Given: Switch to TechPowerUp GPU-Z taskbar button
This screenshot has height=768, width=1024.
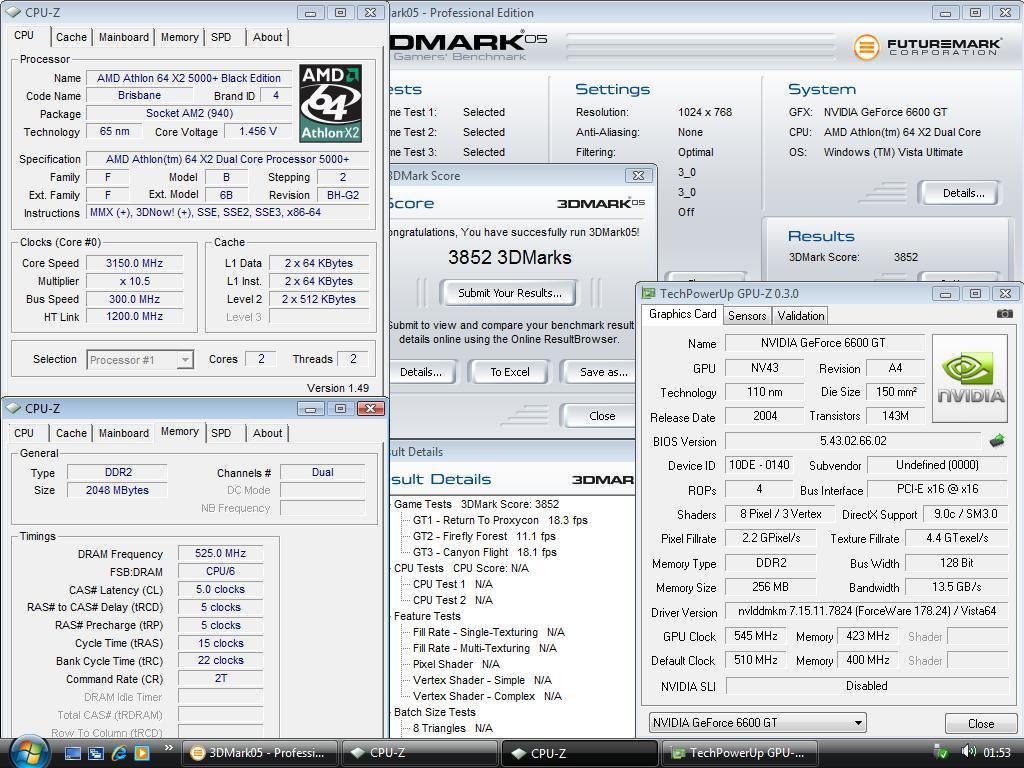Looking at the screenshot, I should point(741,753).
